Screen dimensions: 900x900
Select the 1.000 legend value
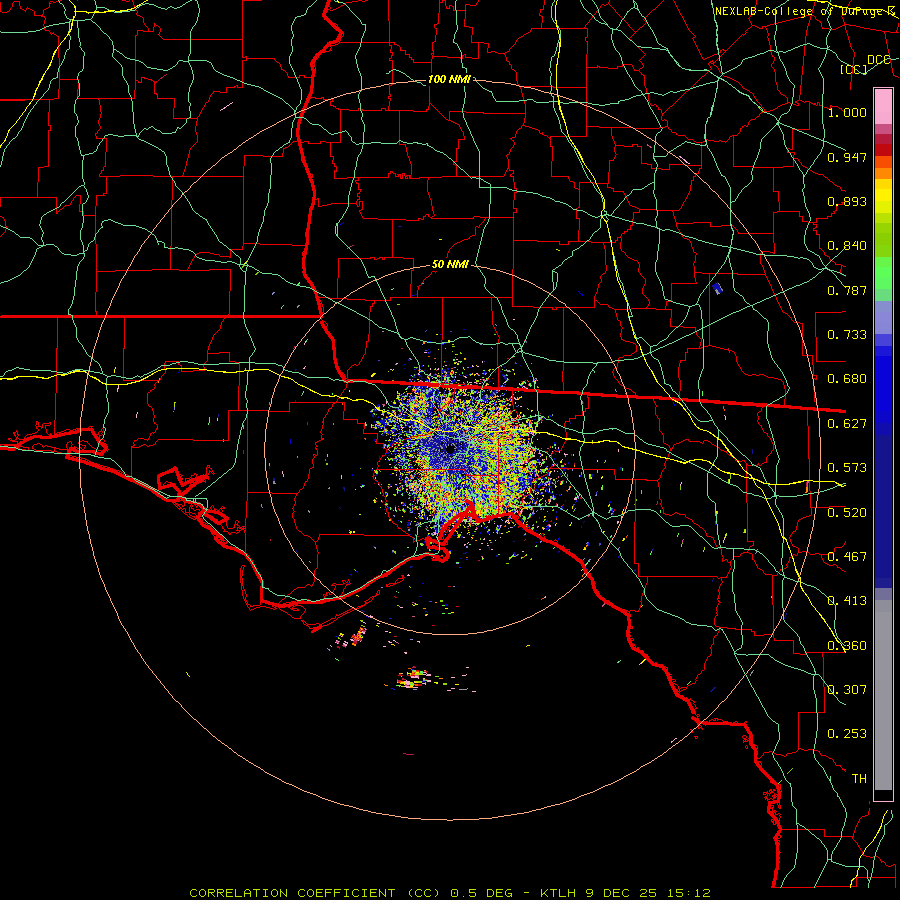[847, 112]
